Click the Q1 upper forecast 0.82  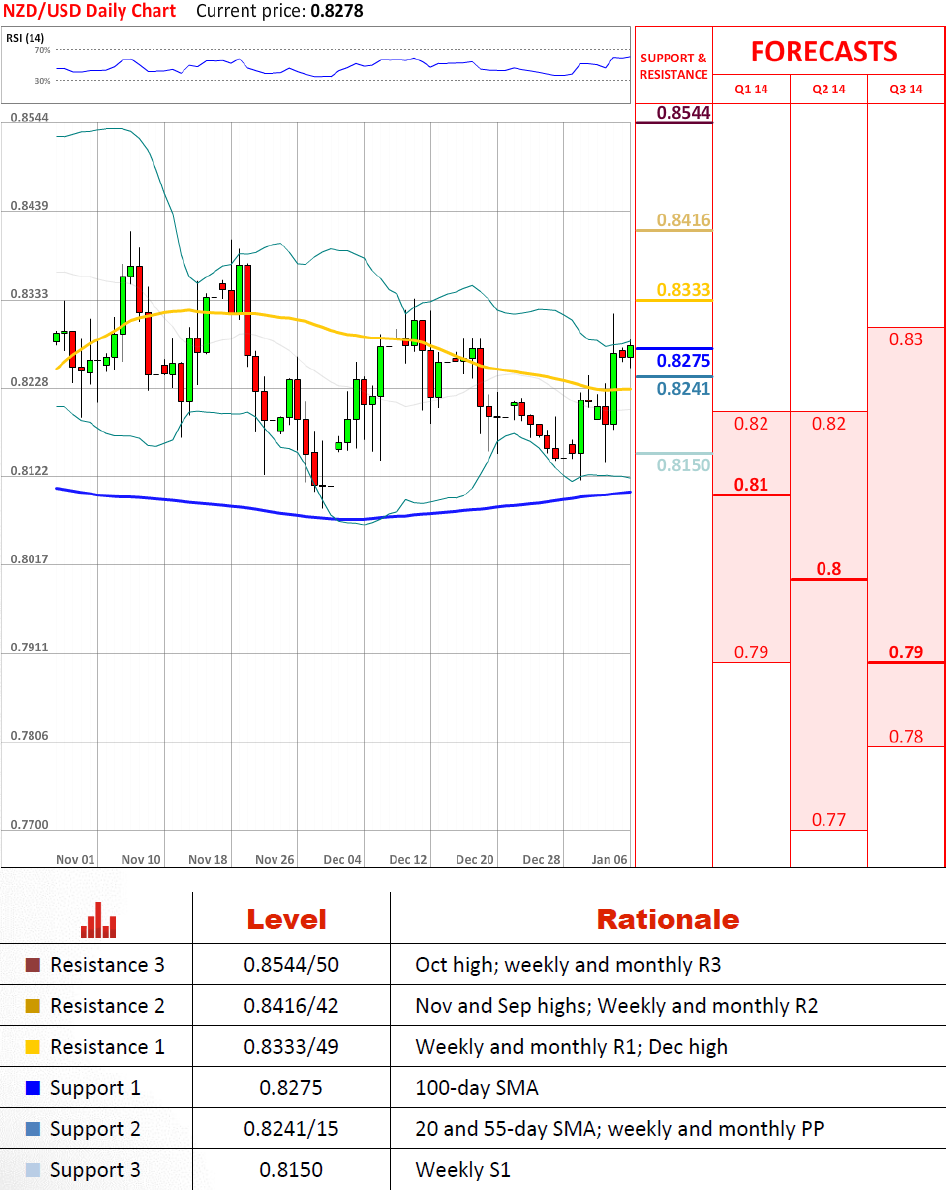point(750,423)
